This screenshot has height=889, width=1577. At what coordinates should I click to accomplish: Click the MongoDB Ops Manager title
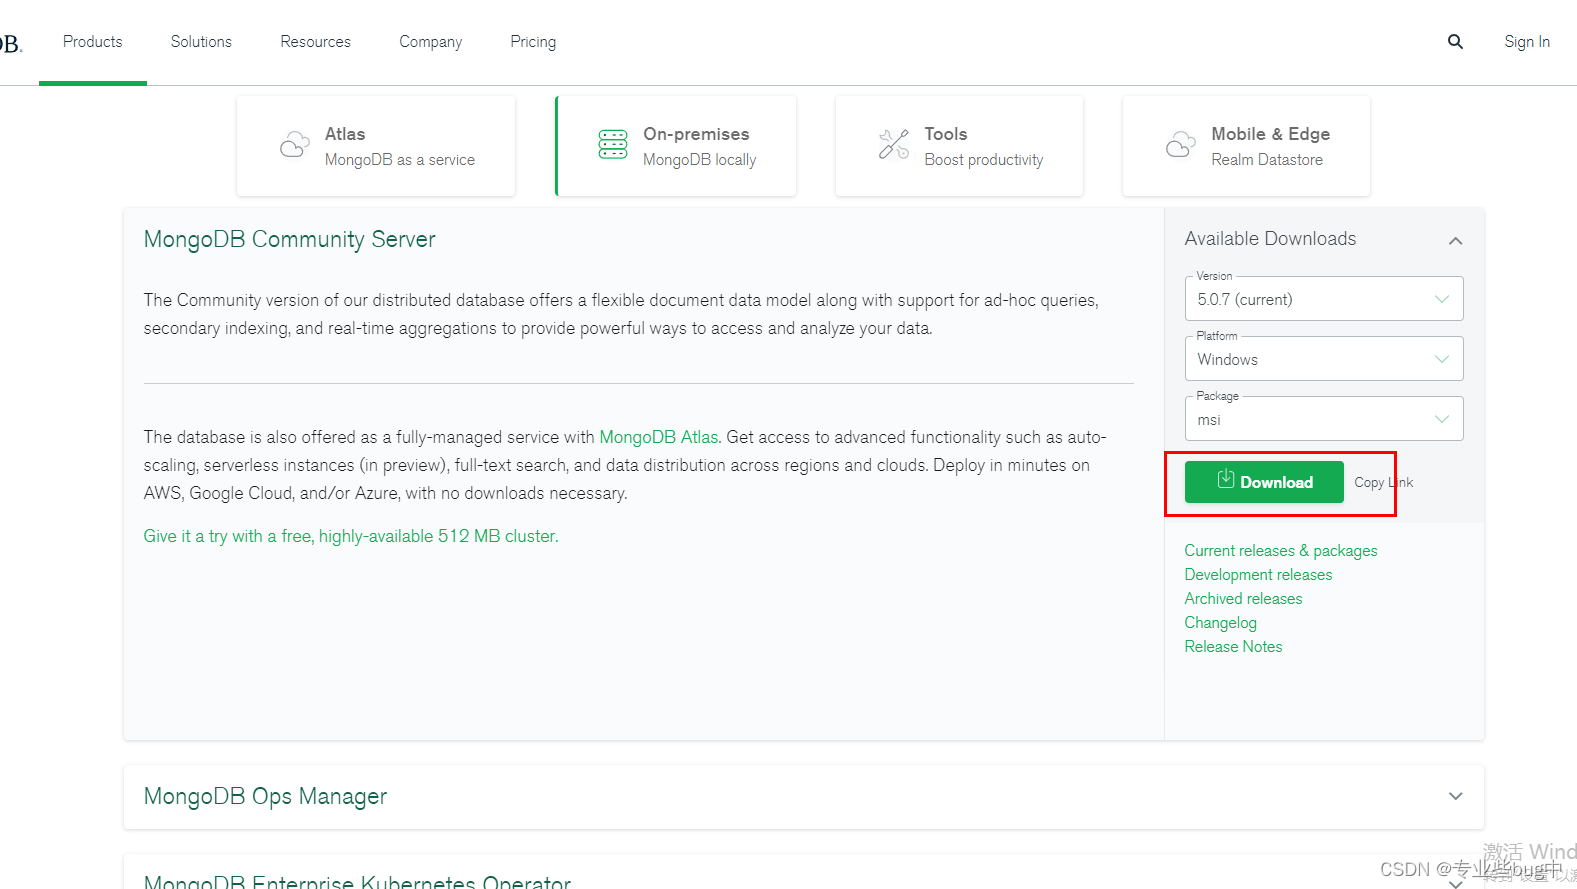(x=265, y=796)
